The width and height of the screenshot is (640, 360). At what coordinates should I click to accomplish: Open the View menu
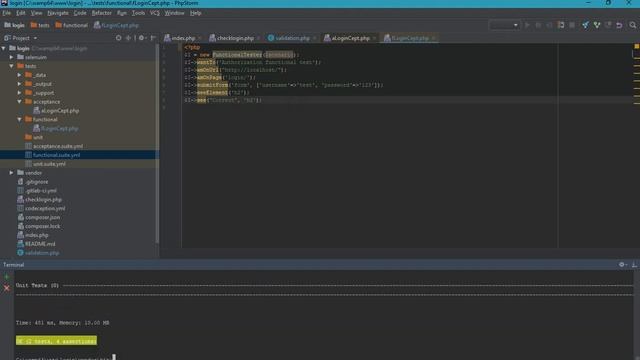click(36, 13)
